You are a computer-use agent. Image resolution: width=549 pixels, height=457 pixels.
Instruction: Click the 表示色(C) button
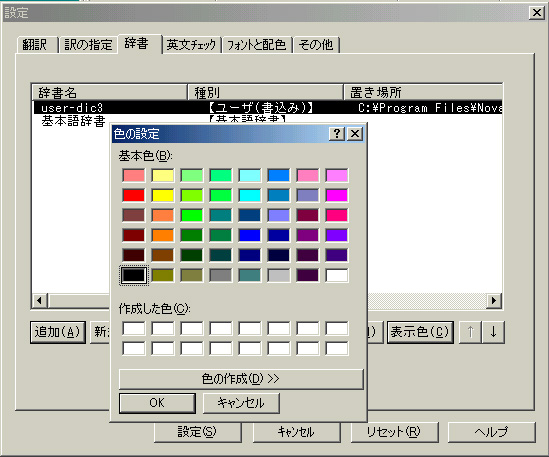420,332
